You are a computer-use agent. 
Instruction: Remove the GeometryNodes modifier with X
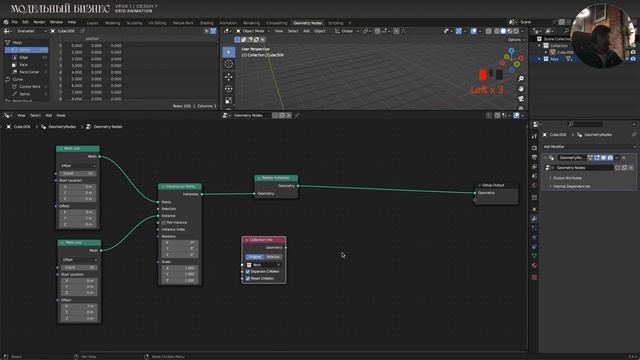point(624,158)
